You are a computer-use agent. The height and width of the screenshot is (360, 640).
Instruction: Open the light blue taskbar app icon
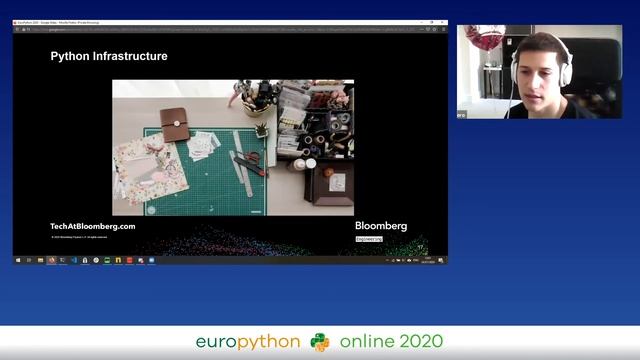point(151,260)
